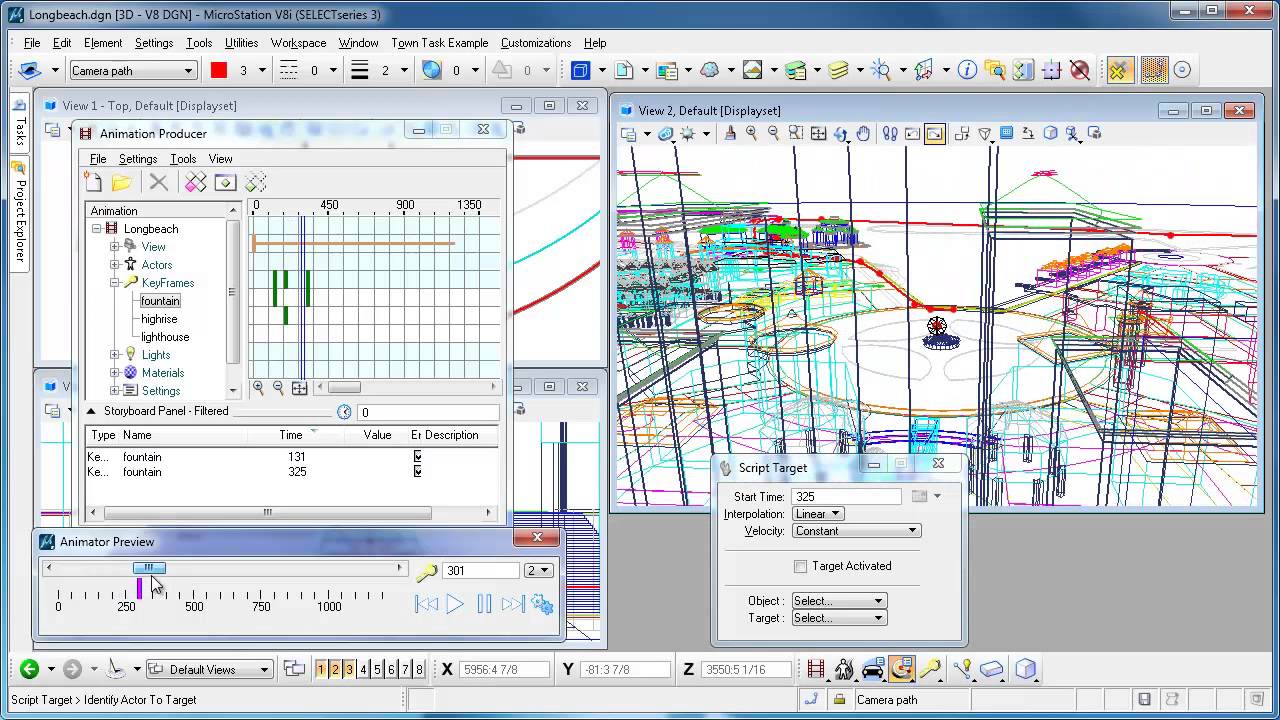Click the Zoom In icon below the timeline
This screenshot has height=720, width=1280.
click(x=259, y=388)
